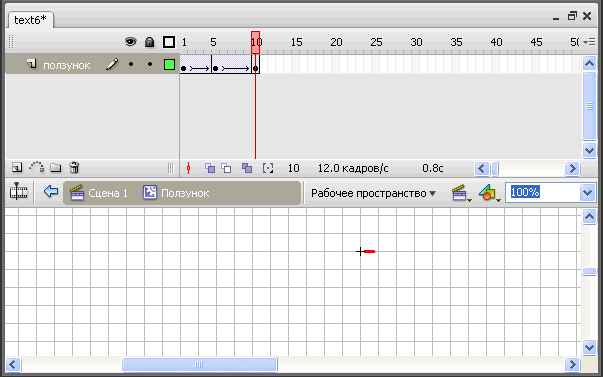The image size is (603, 377).
Task: Click the pencil icon on ползунок layer
Action: pyautogui.click(x=112, y=64)
